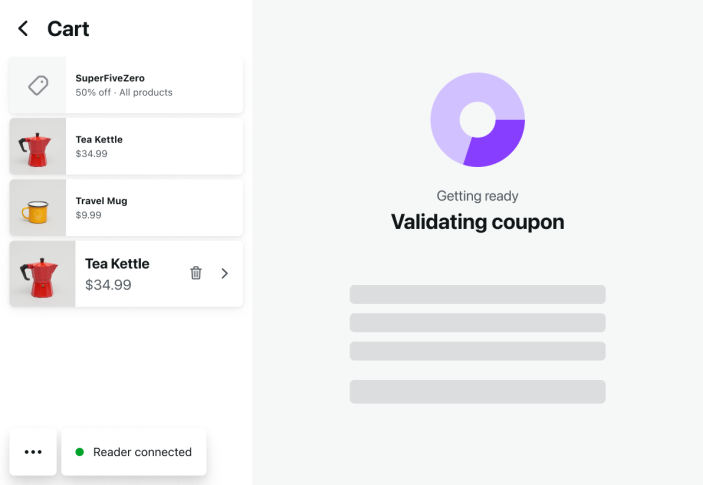
Task: Select the SuperFiveZero coupon name
Action: tap(110, 78)
